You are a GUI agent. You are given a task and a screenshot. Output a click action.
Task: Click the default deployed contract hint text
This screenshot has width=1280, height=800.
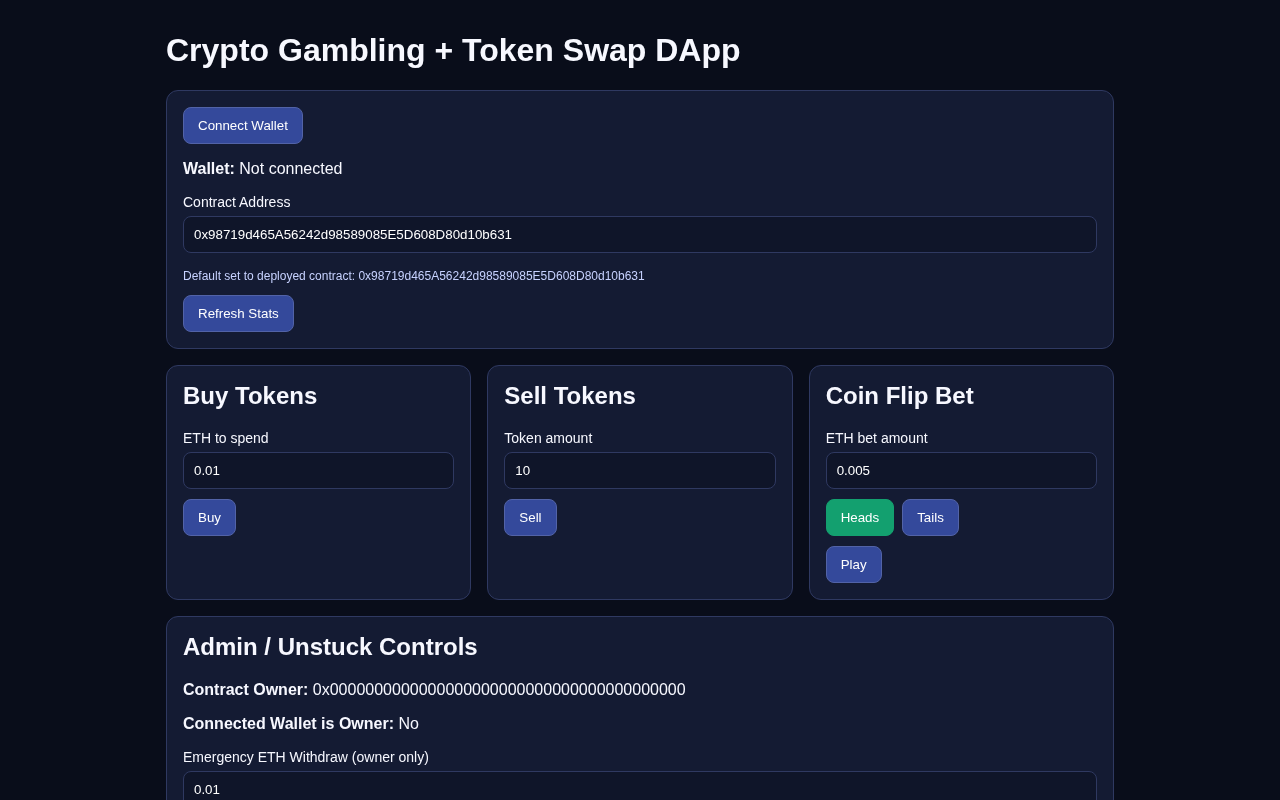413,276
